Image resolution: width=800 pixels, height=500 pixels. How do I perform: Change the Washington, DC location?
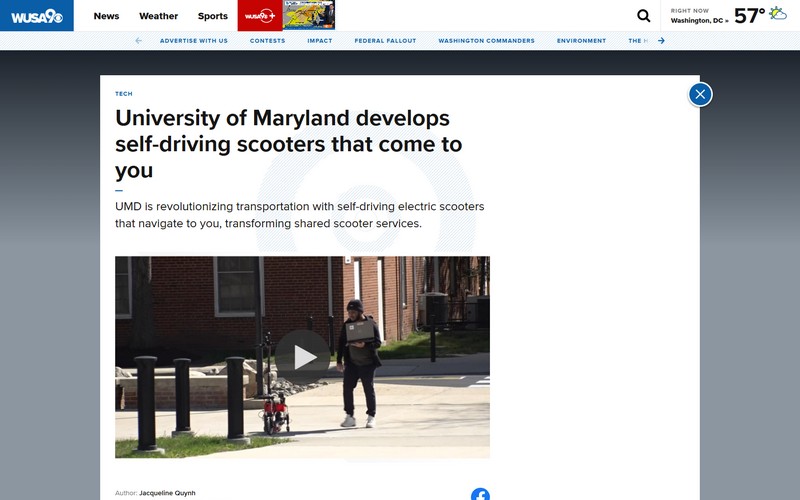699,21
